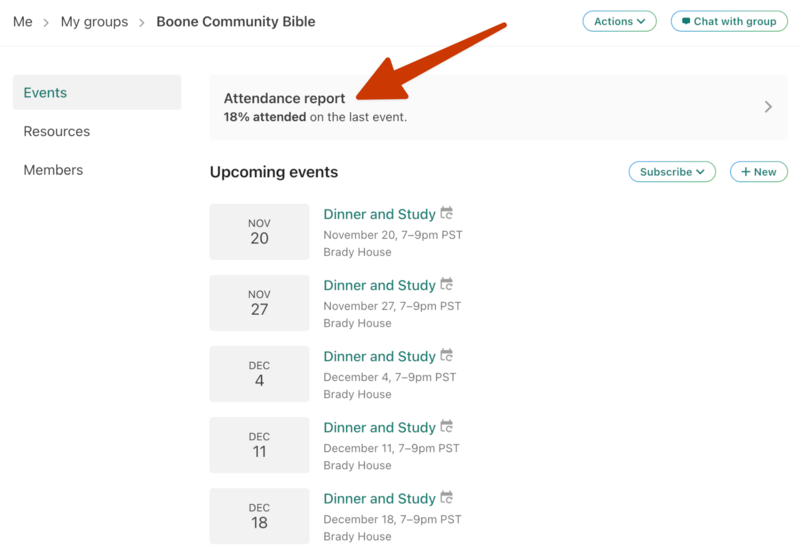This screenshot has height=554, width=800.
Task: Open Dinner and Study event on December 11
Action: point(380,427)
